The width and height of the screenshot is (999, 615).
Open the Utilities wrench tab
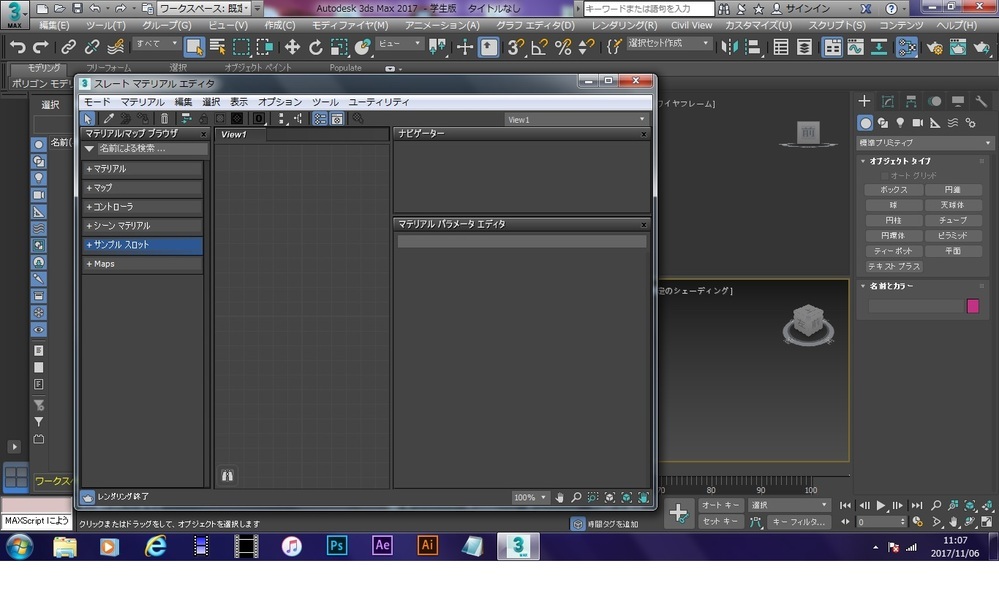979,101
